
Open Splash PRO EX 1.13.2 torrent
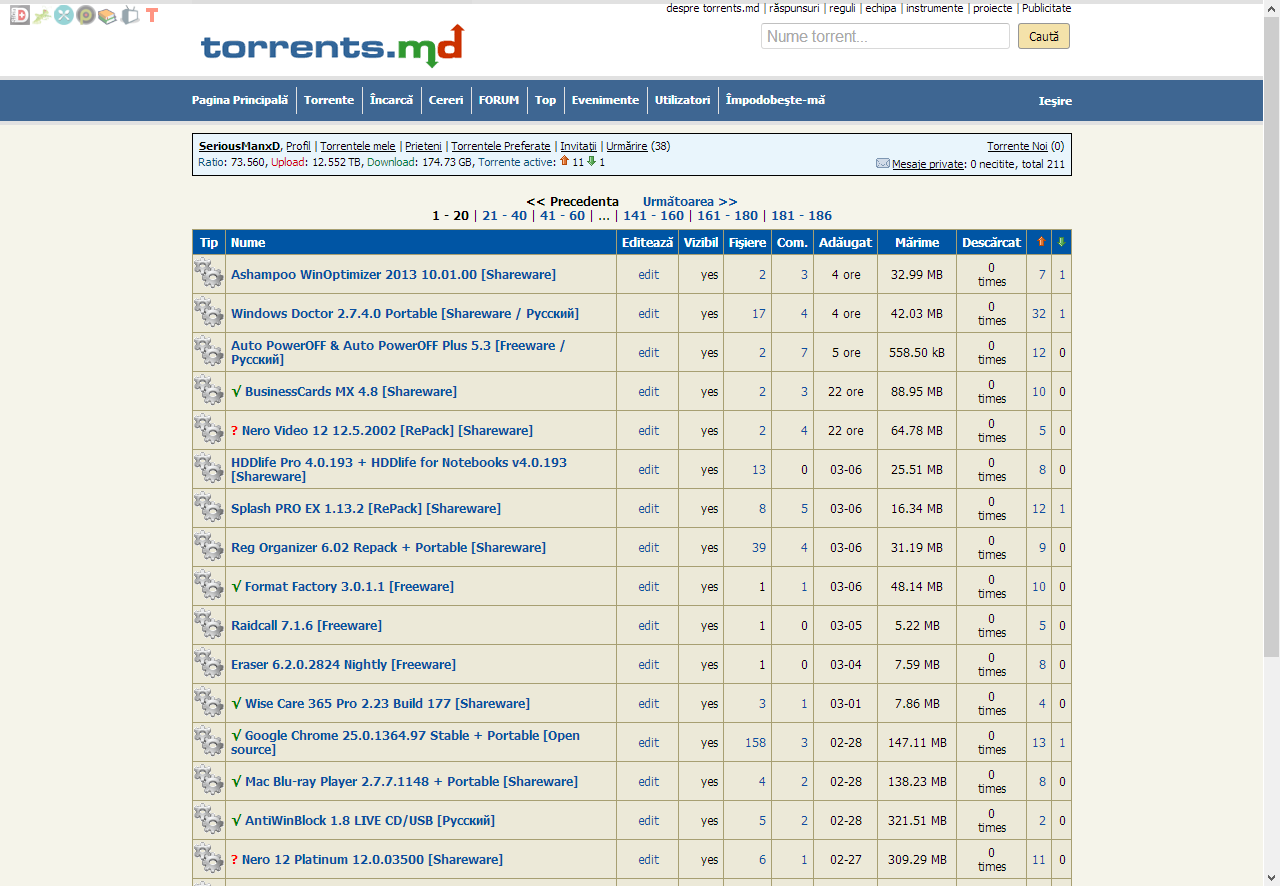[366, 508]
